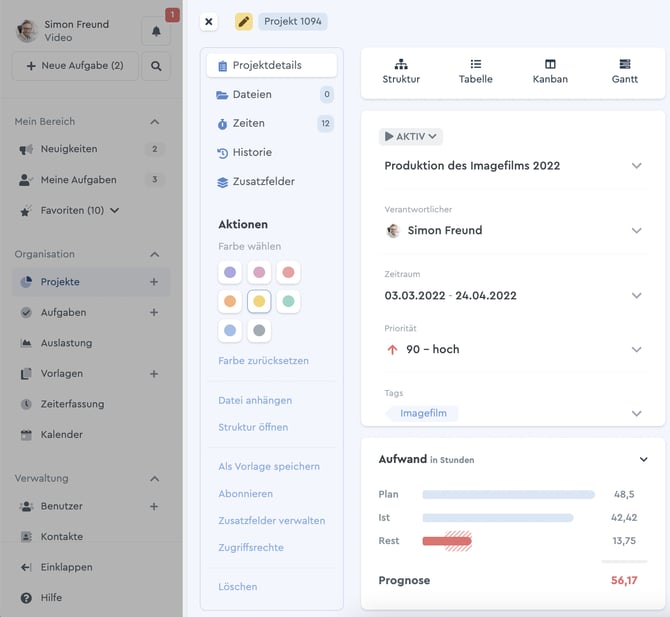Click the Kontakte icon
This screenshot has width=670, height=617.
point(26,537)
